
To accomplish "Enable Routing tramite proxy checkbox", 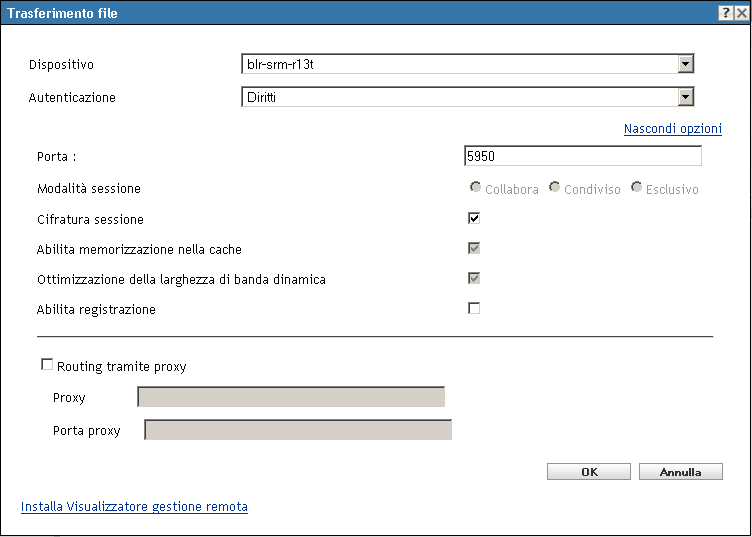I will [x=47, y=366].
